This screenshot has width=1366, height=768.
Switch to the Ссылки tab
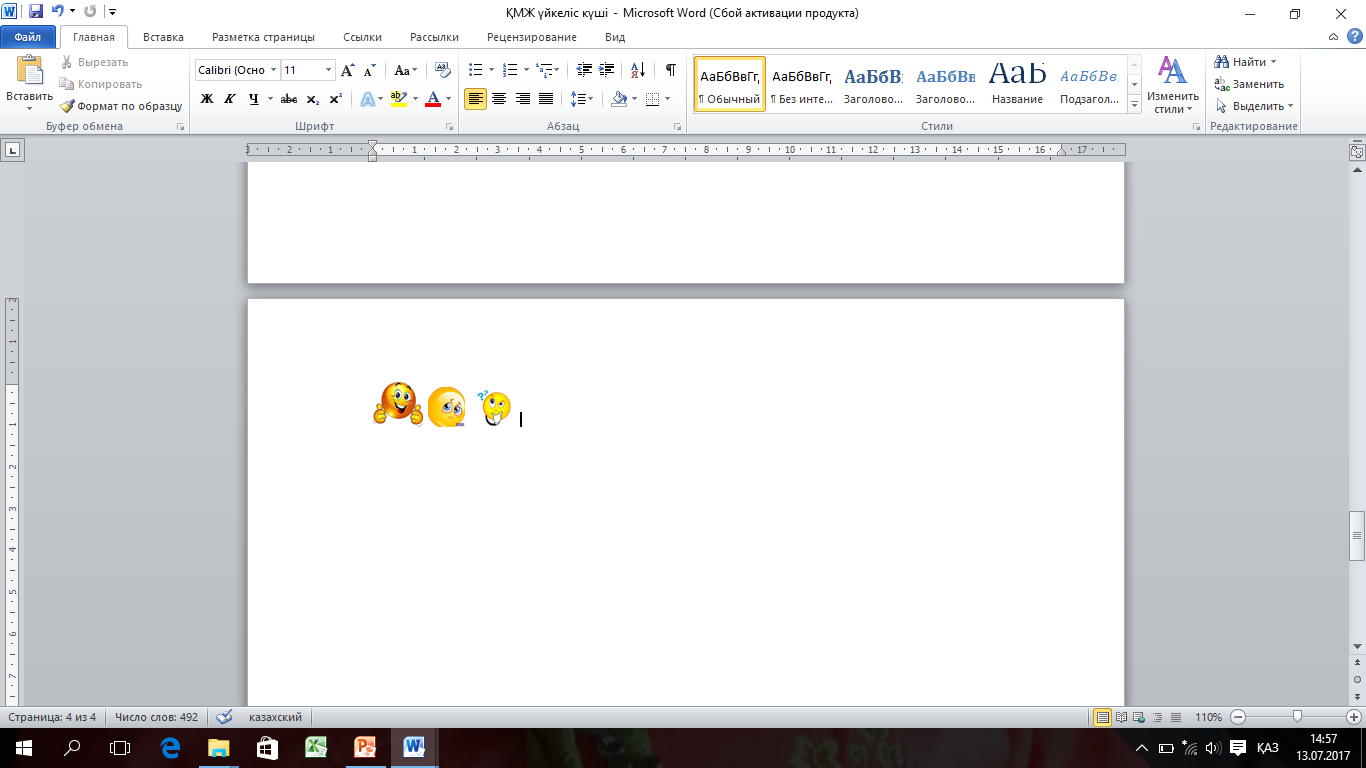click(363, 37)
